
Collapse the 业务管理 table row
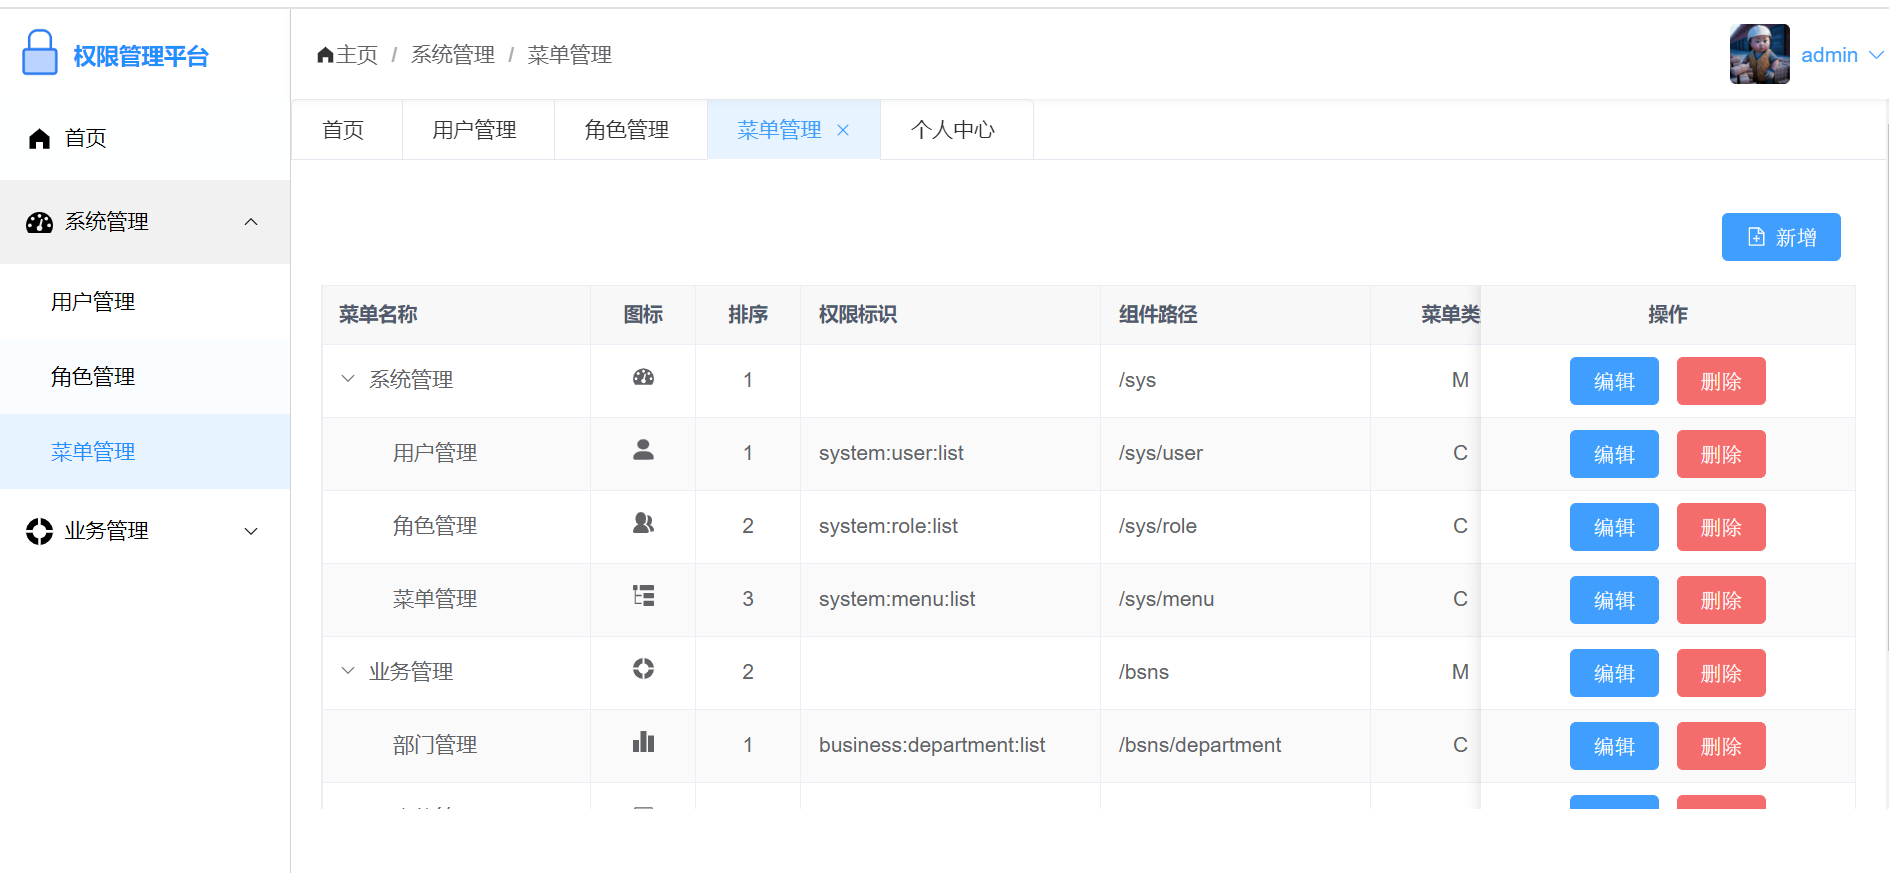click(x=348, y=671)
